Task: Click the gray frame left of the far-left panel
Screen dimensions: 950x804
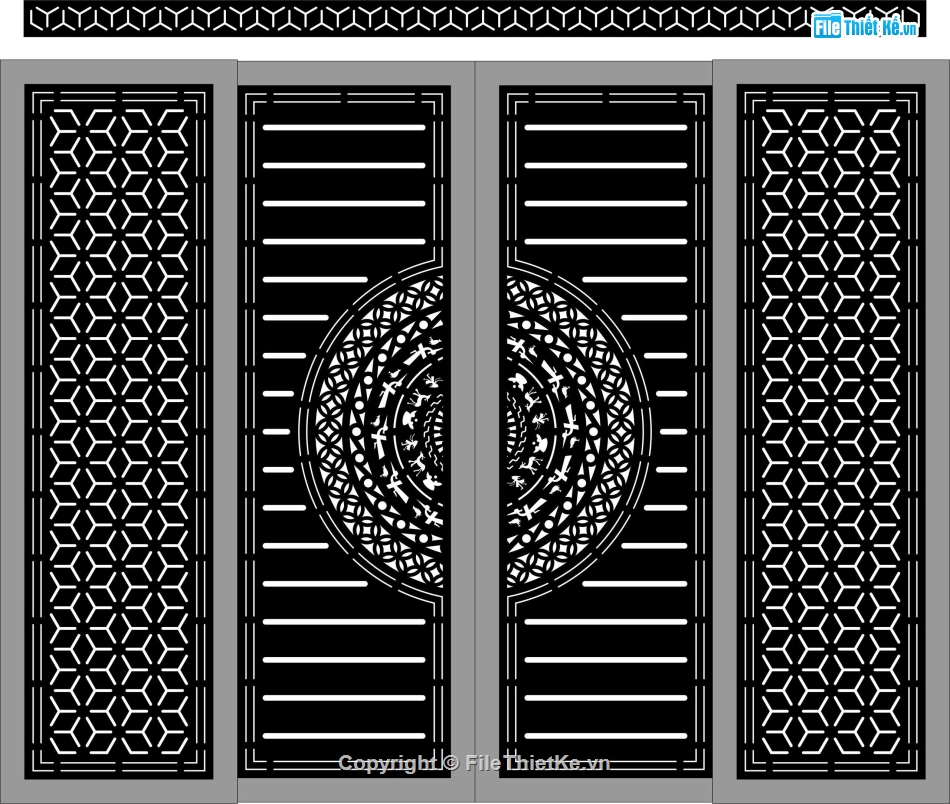Action: [12, 430]
